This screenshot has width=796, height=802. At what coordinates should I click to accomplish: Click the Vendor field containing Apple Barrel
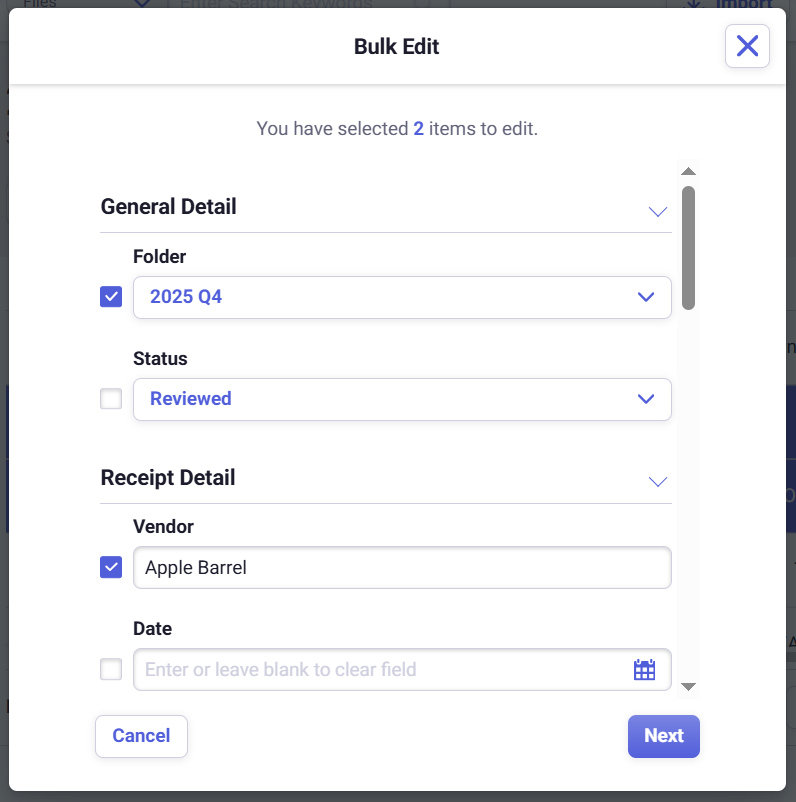pyautogui.click(x=402, y=568)
